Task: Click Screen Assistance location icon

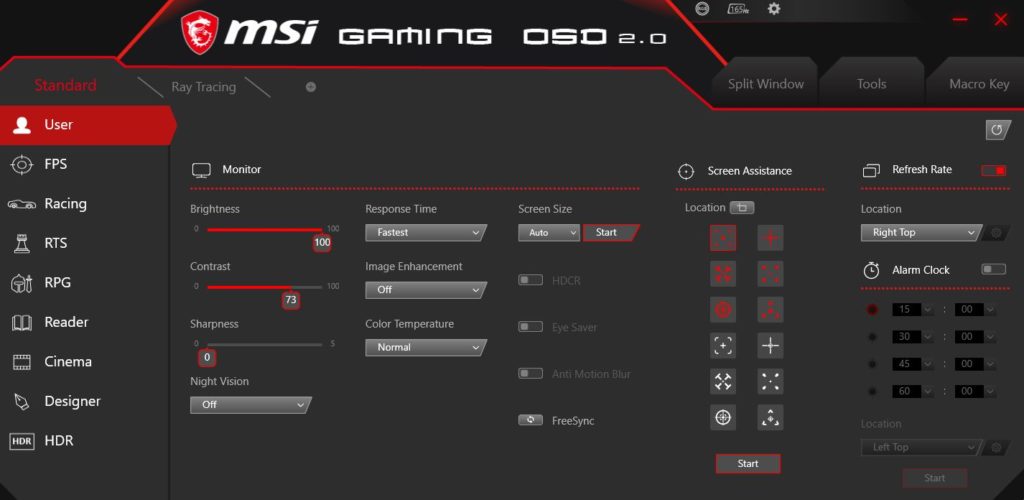Action: 742,208
